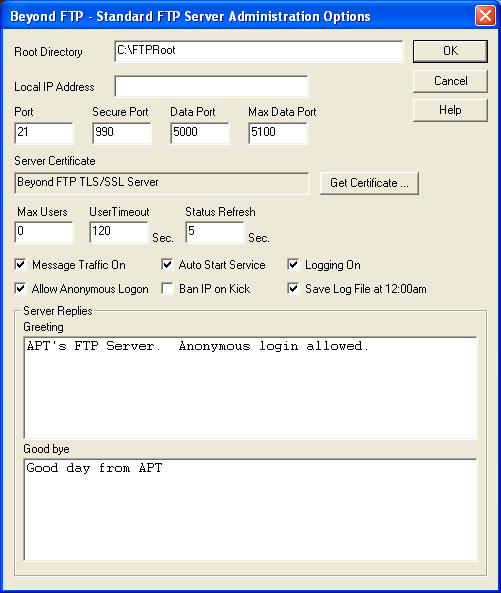Screen dimensions: 501x593
Task: Click the UserTimeout seconds field
Action: click(x=119, y=232)
